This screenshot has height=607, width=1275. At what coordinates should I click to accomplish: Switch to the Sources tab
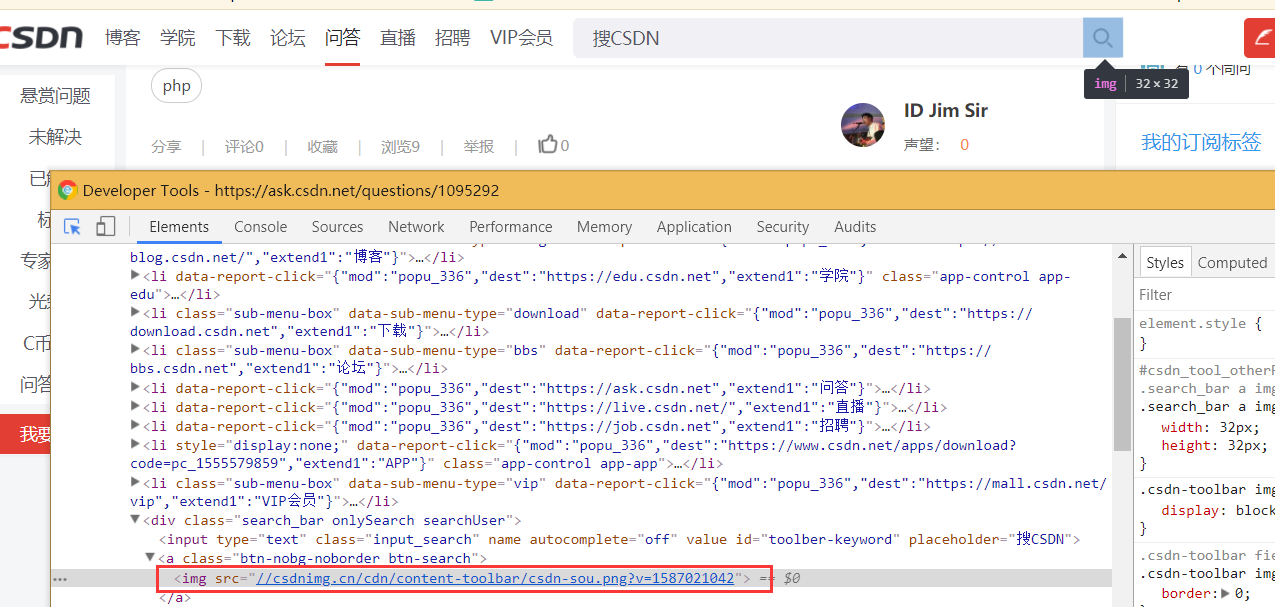(337, 227)
